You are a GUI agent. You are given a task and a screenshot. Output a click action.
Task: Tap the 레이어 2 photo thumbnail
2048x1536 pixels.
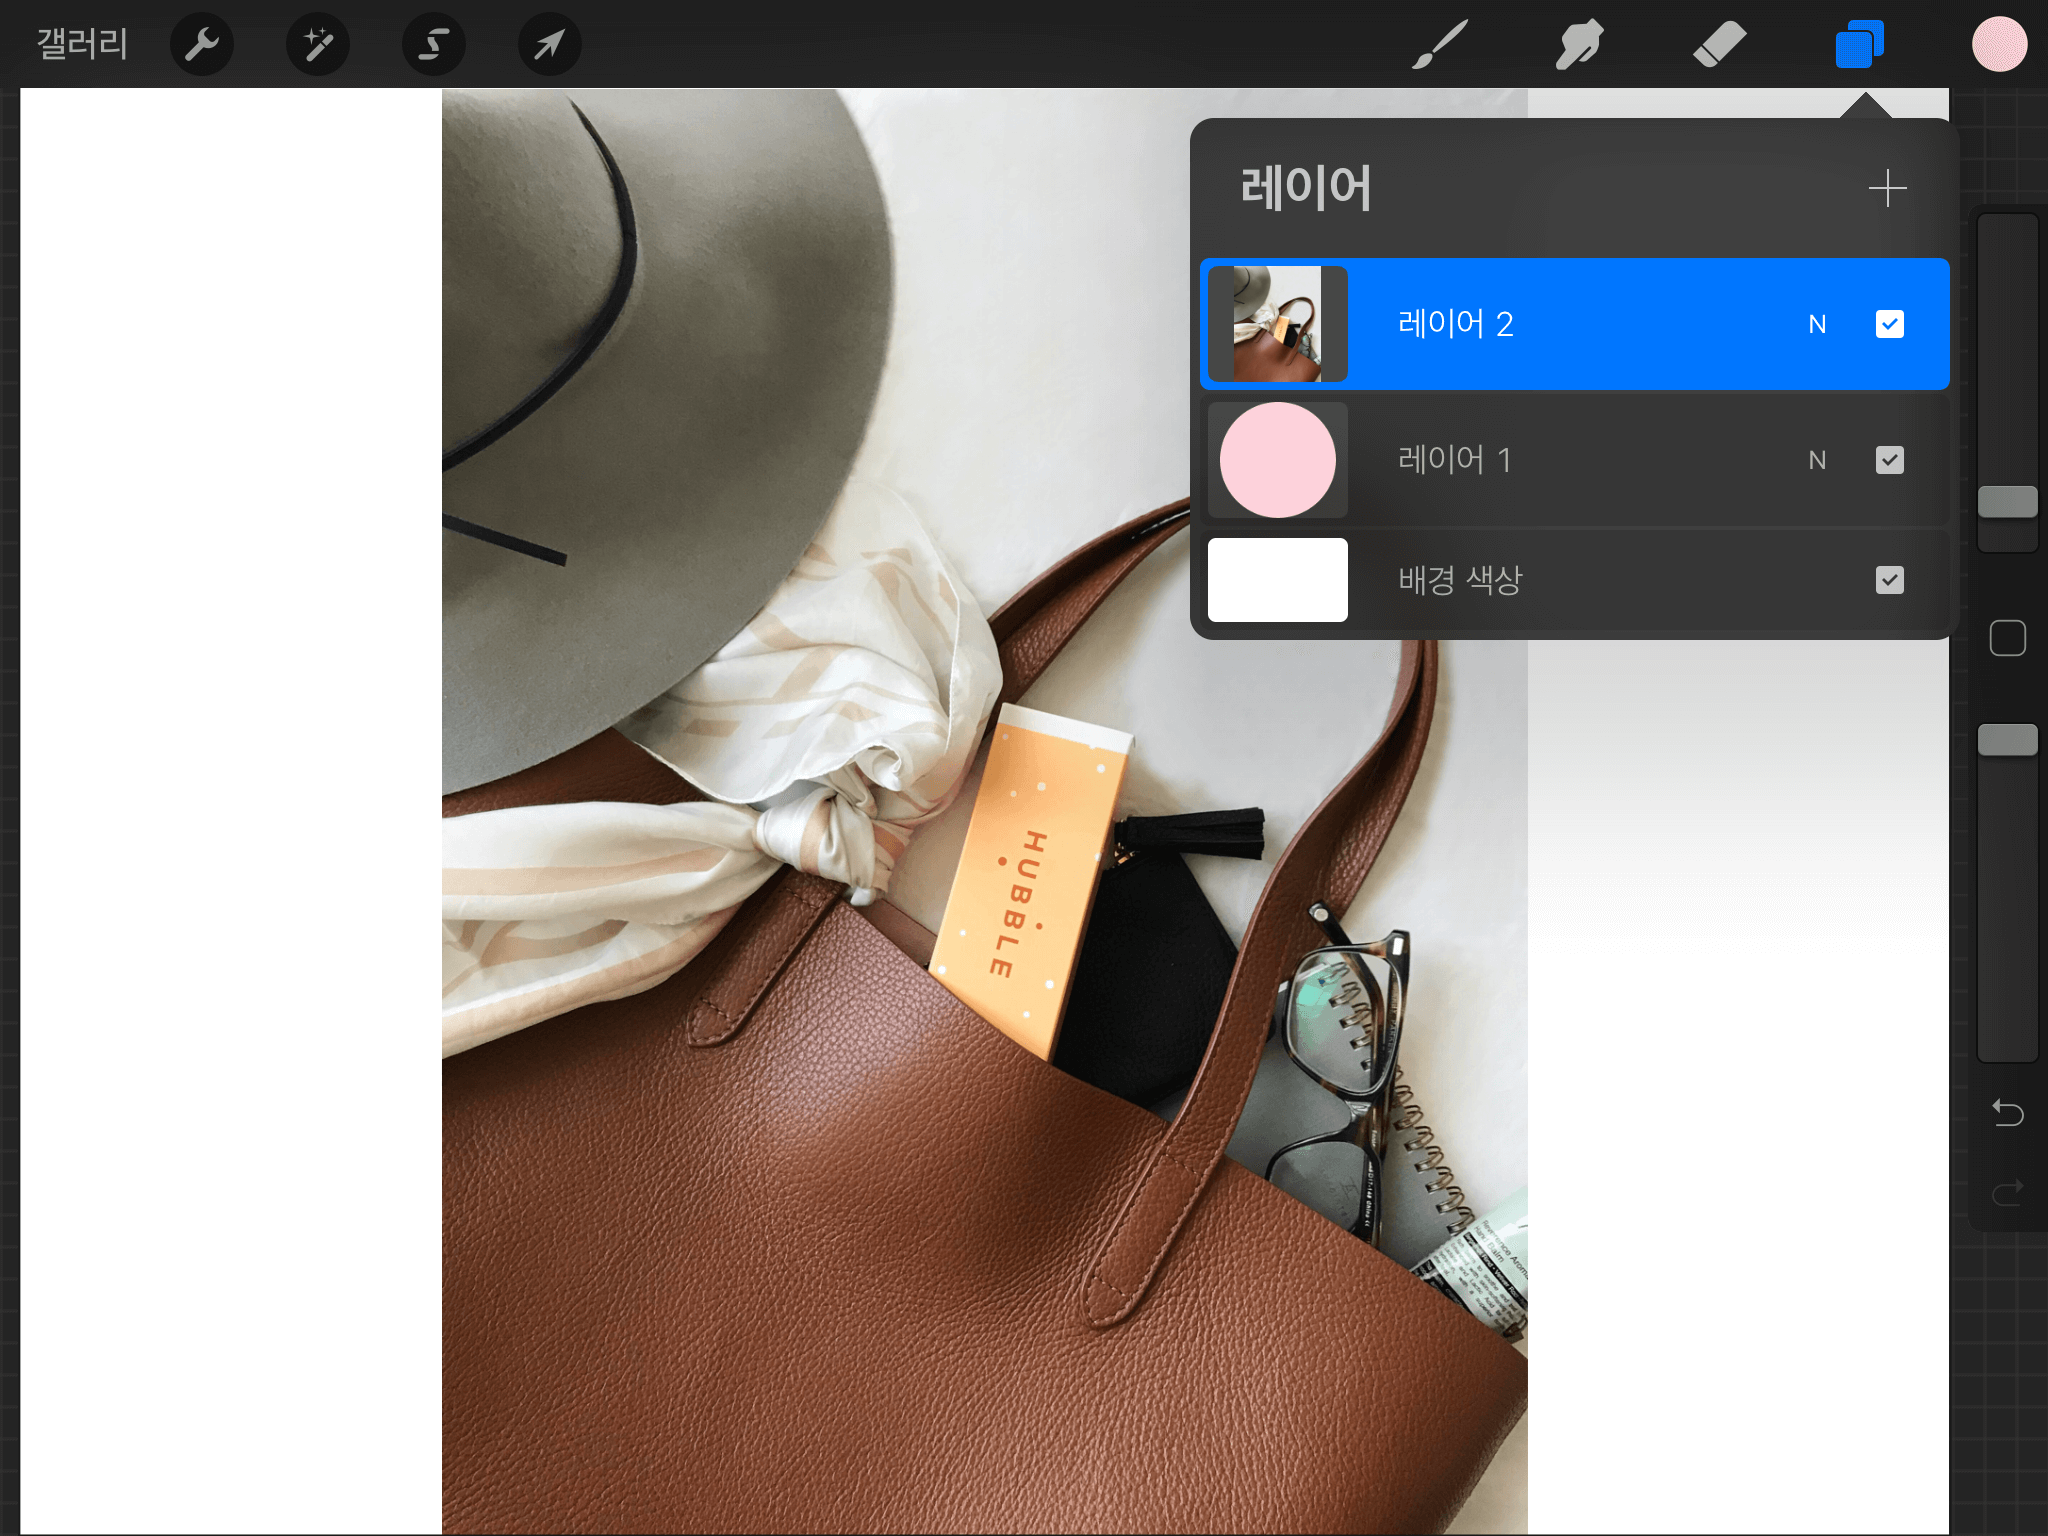1277,324
